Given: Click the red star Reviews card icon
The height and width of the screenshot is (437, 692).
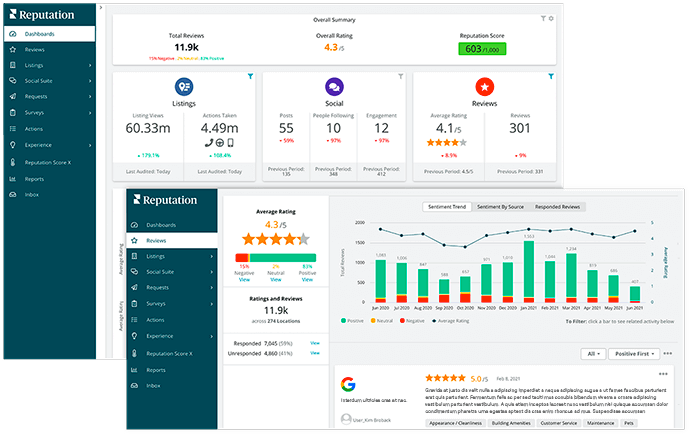Looking at the screenshot, I should click(483, 87).
